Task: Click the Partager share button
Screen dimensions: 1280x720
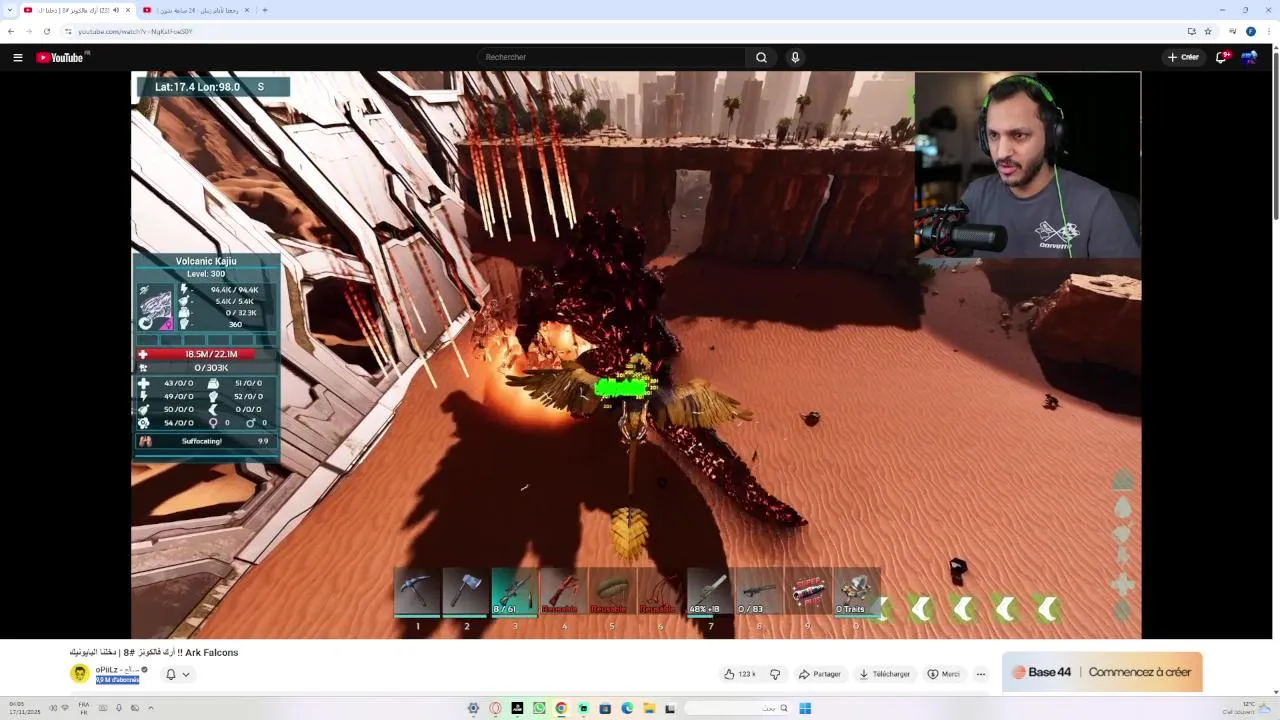Action: [819, 674]
